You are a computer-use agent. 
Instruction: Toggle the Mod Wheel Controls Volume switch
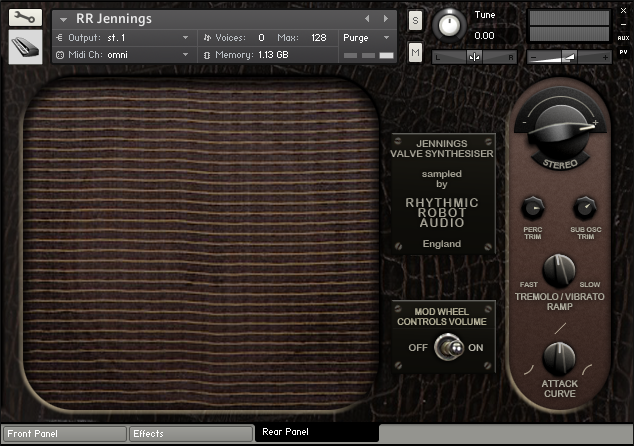pos(448,347)
